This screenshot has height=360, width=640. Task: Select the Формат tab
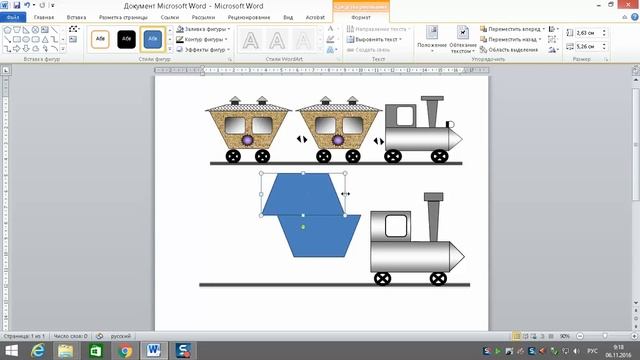tap(361, 18)
